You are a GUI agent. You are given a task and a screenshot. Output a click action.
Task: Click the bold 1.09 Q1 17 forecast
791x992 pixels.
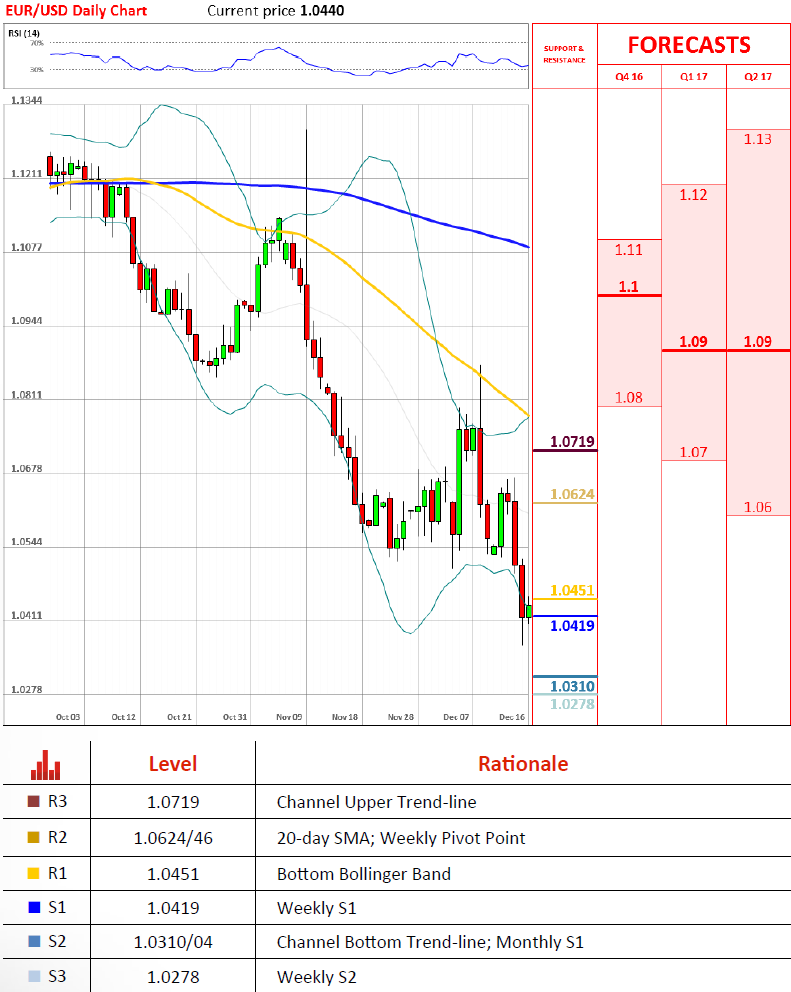[694, 342]
